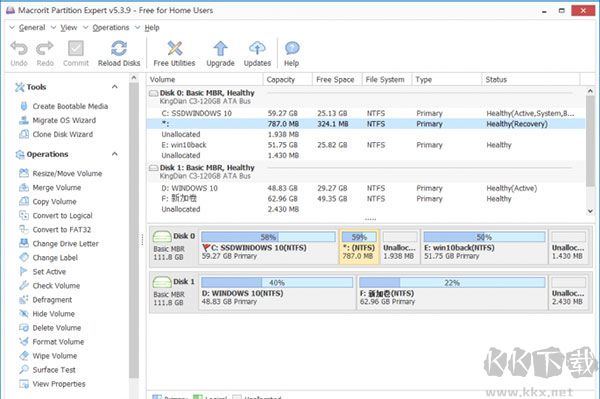Launch Clone Disk Wizard
600x399 pixels.
[x=56, y=134]
